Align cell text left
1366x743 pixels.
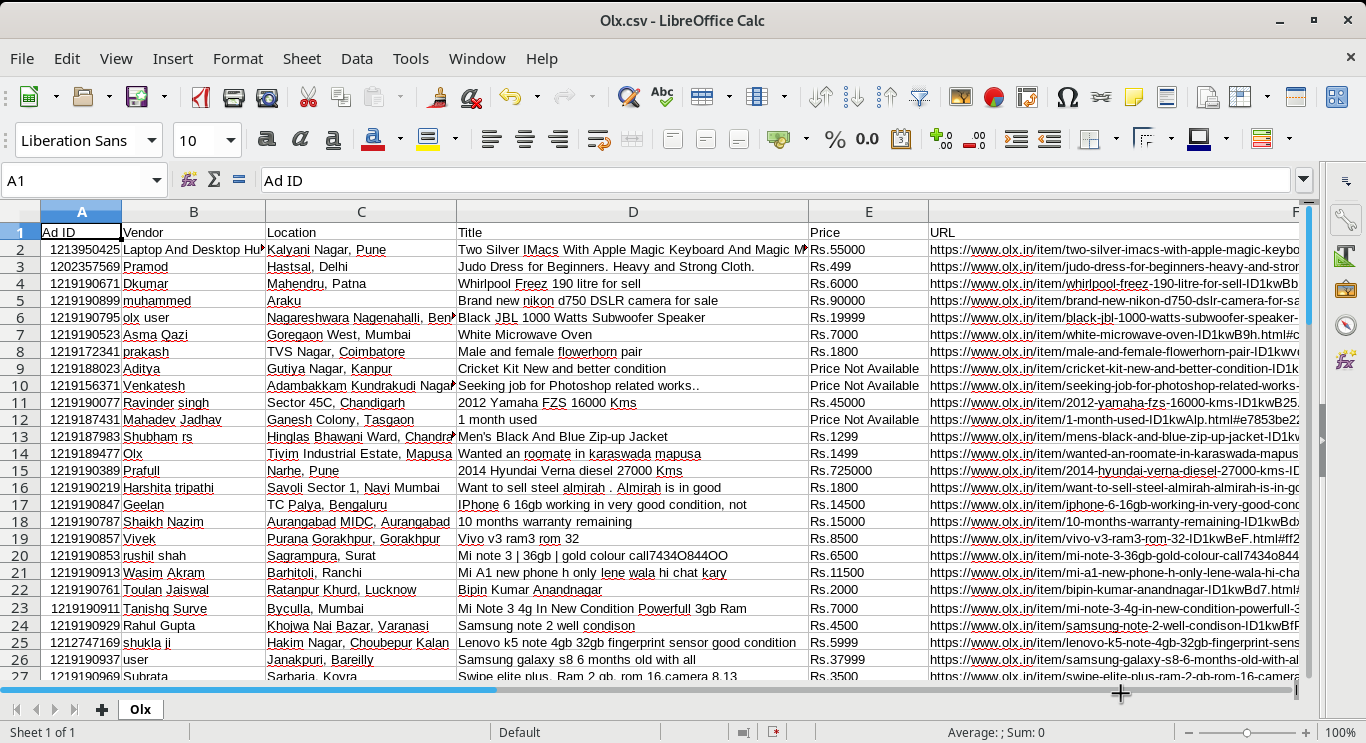click(x=491, y=139)
